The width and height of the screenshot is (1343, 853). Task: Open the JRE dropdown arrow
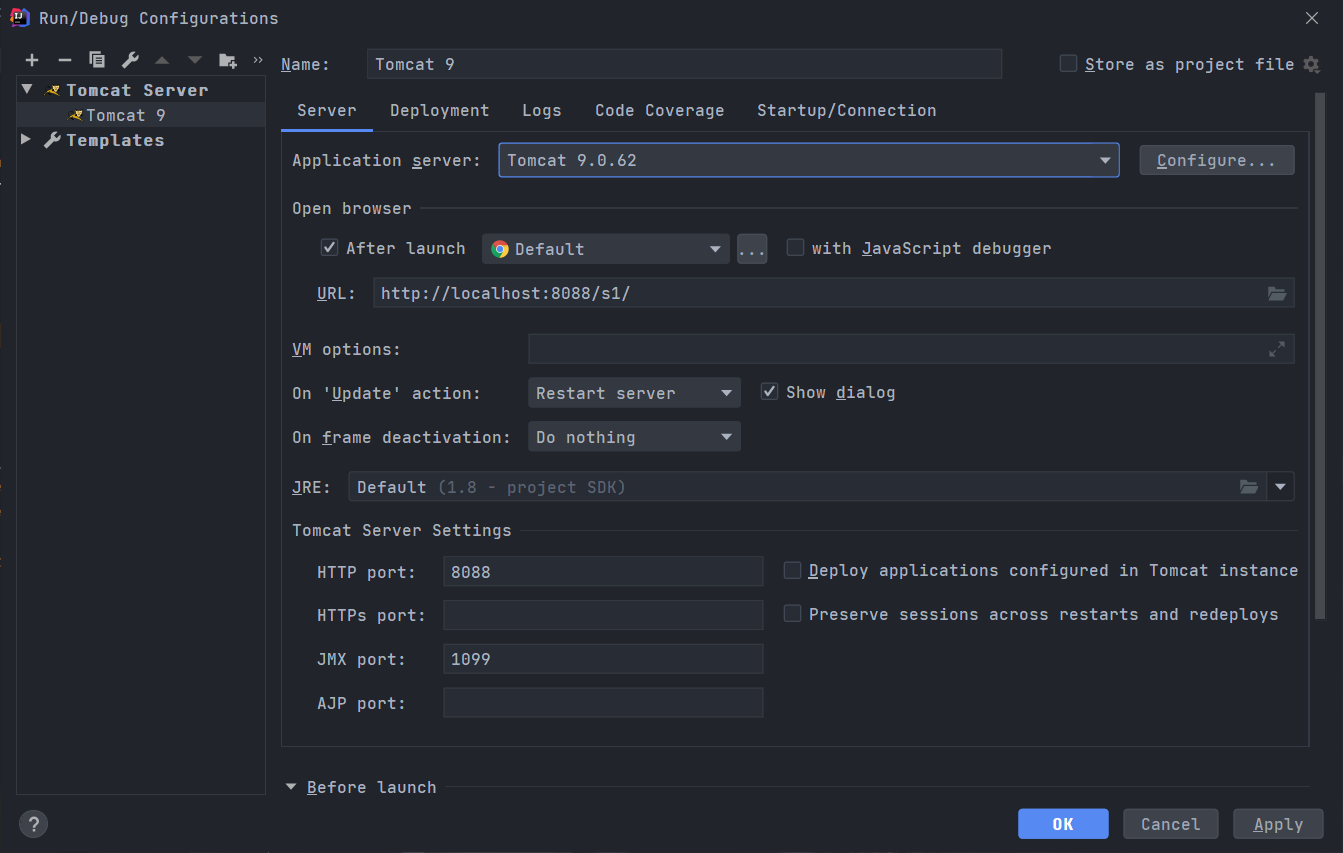(1280, 487)
